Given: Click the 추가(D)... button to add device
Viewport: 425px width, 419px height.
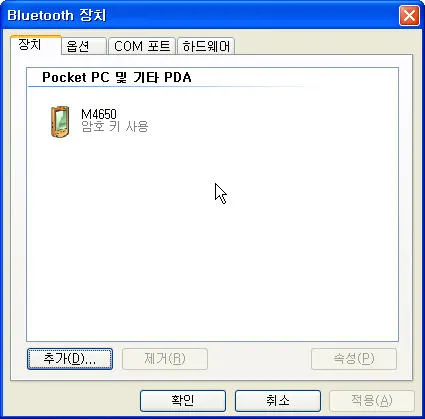Looking at the screenshot, I should [x=70, y=359].
